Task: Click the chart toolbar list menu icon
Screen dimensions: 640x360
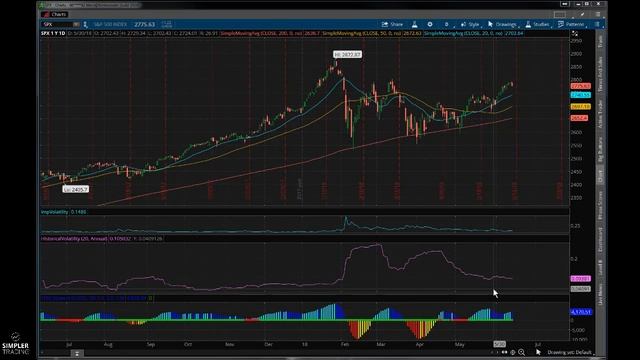Action: click(x=597, y=24)
